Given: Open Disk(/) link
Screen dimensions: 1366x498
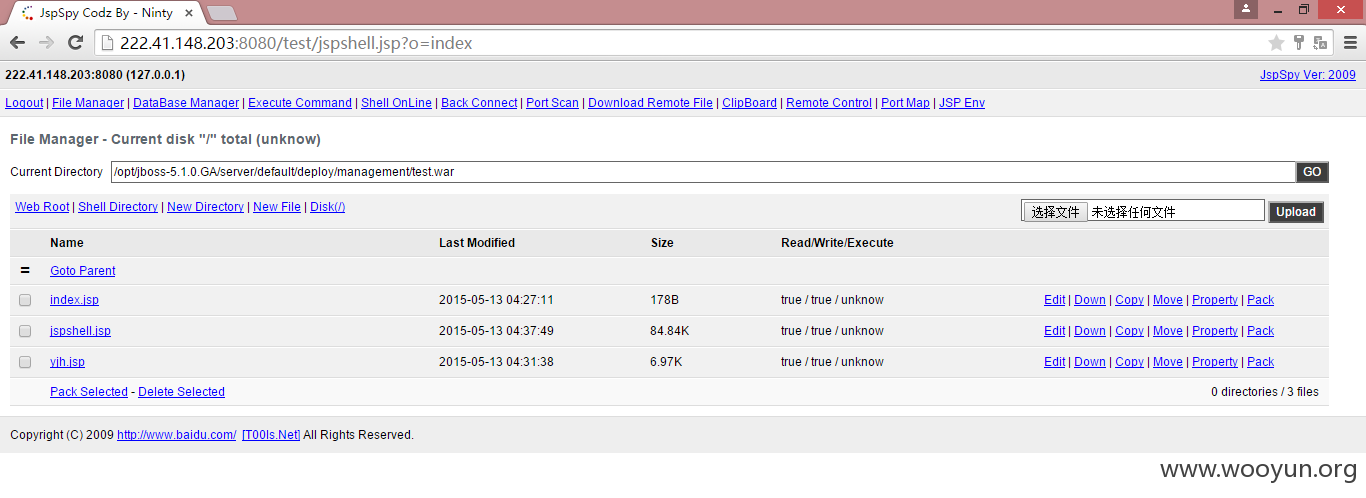Looking at the screenshot, I should click(x=327, y=207).
